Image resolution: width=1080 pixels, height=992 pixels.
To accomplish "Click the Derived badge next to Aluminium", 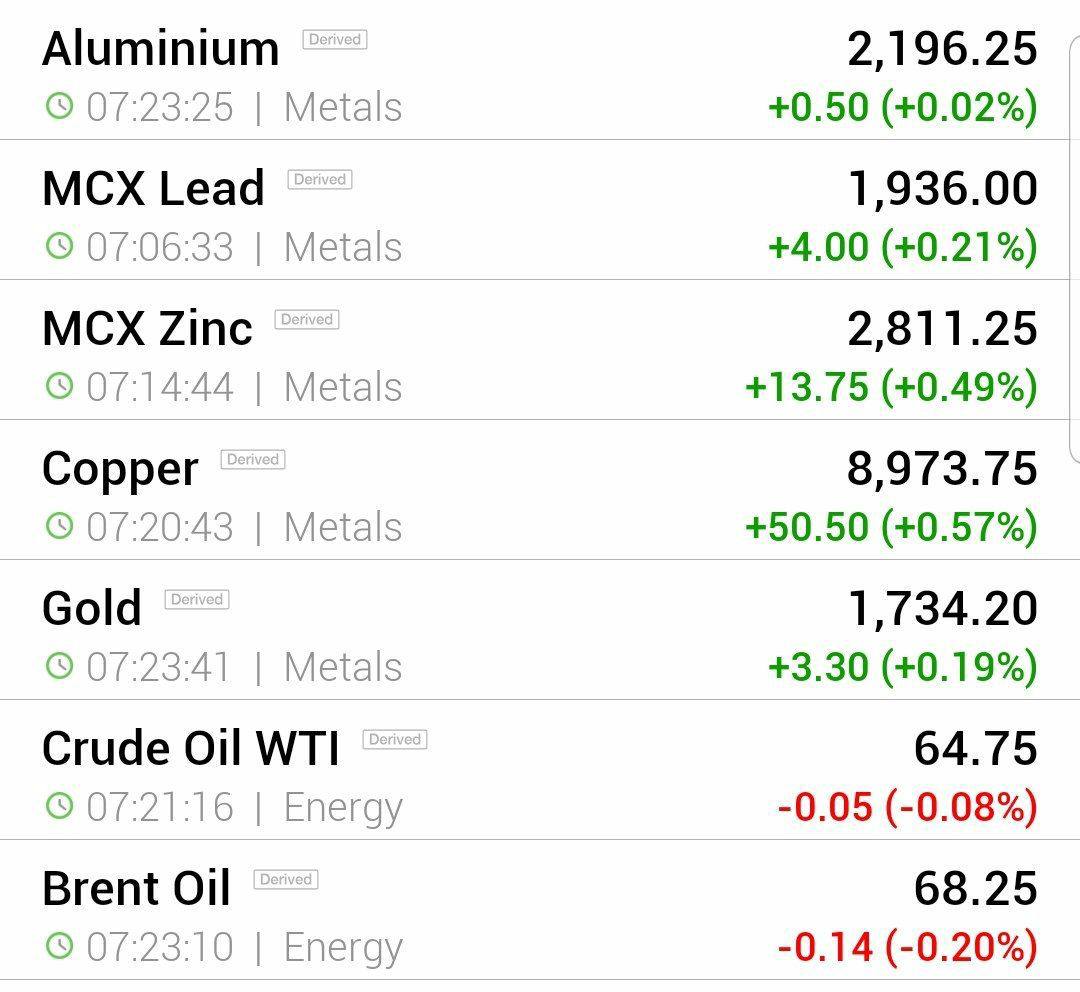I will [x=335, y=39].
